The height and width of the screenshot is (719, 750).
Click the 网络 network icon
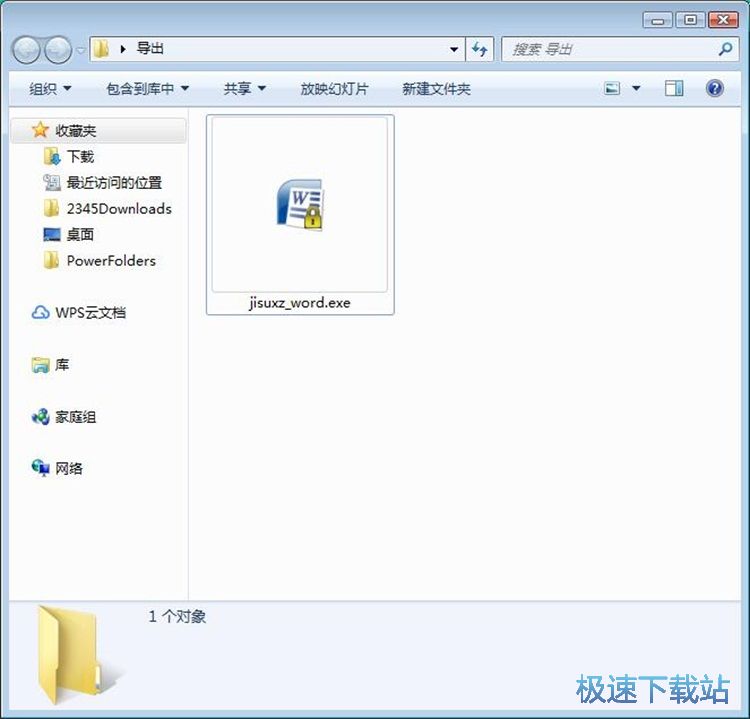pos(41,467)
